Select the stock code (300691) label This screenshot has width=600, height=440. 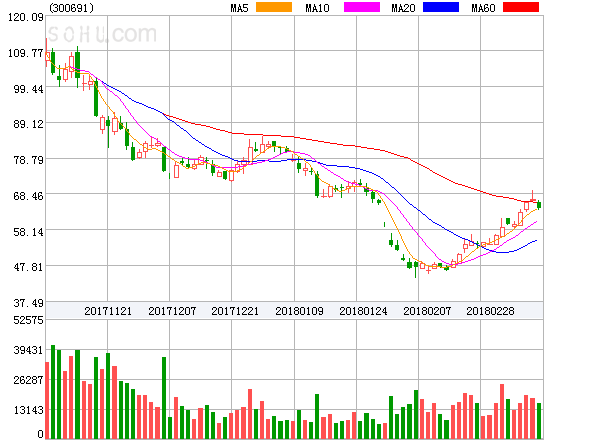pos(71,8)
